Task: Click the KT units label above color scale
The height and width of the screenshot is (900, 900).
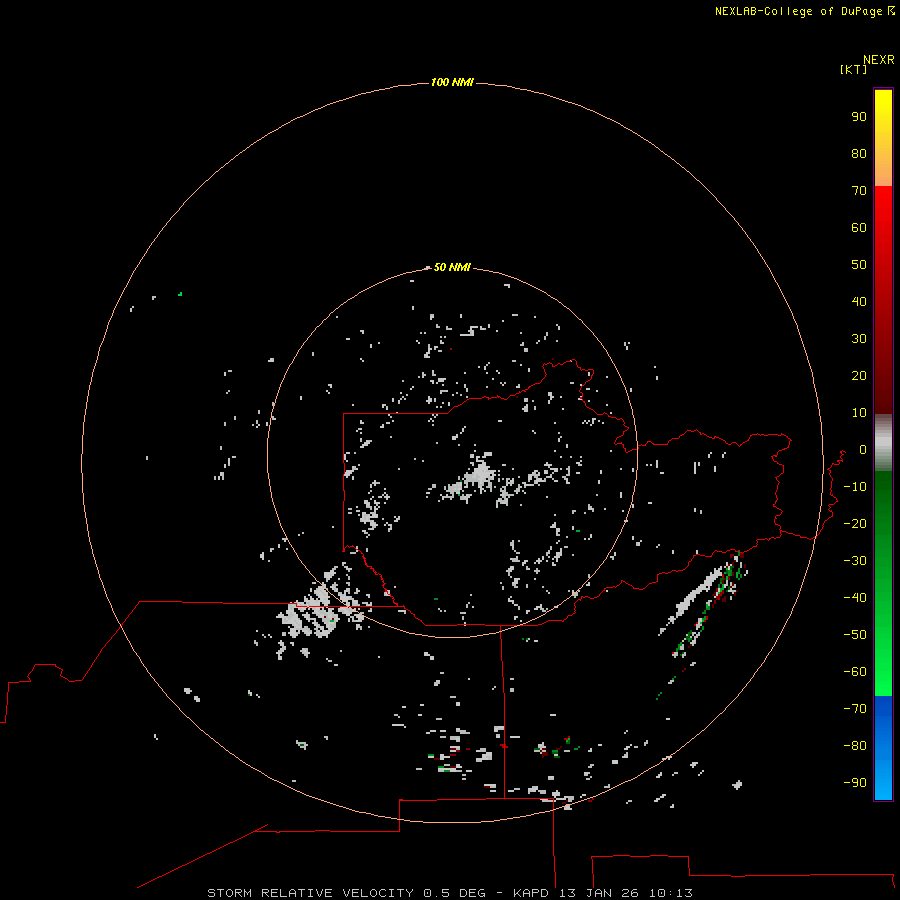Action: tap(853, 69)
